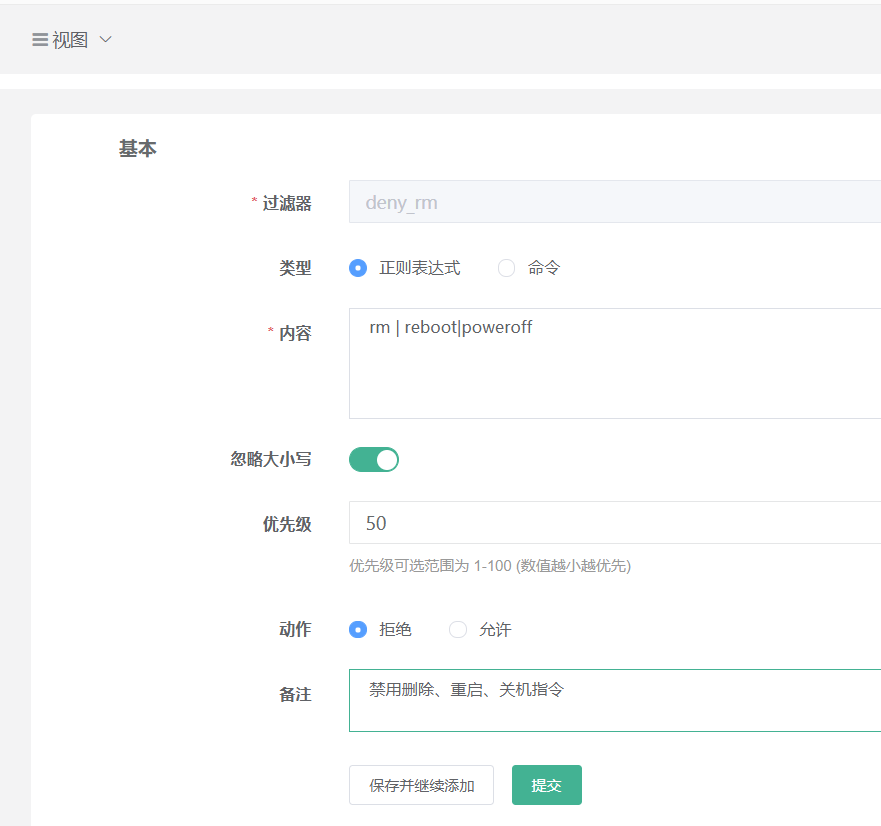This screenshot has width=881, height=826.
Task: Submit the form with 提交 button
Action: tap(547, 785)
